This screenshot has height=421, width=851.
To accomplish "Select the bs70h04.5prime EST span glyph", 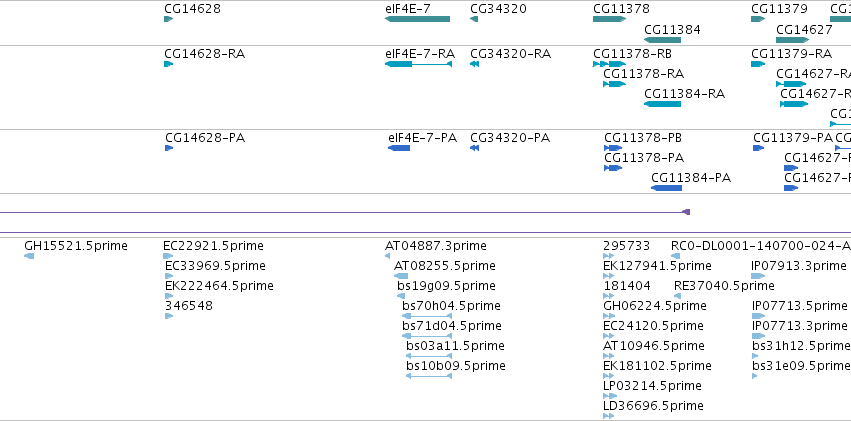I will (427, 316).
